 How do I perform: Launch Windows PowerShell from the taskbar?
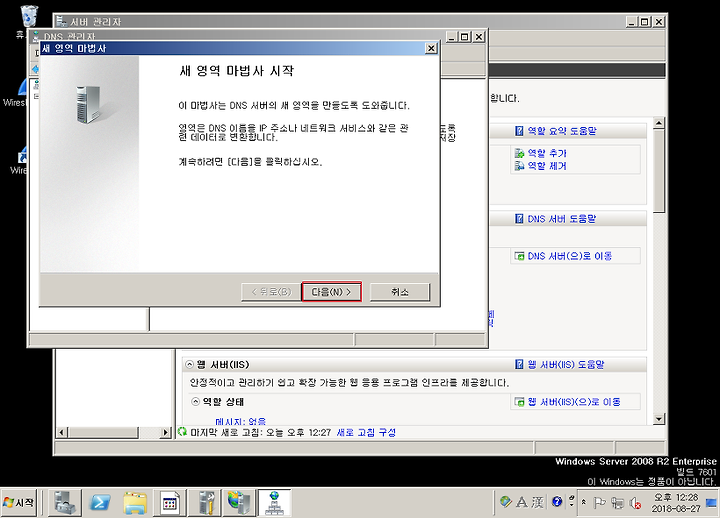[100, 502]
